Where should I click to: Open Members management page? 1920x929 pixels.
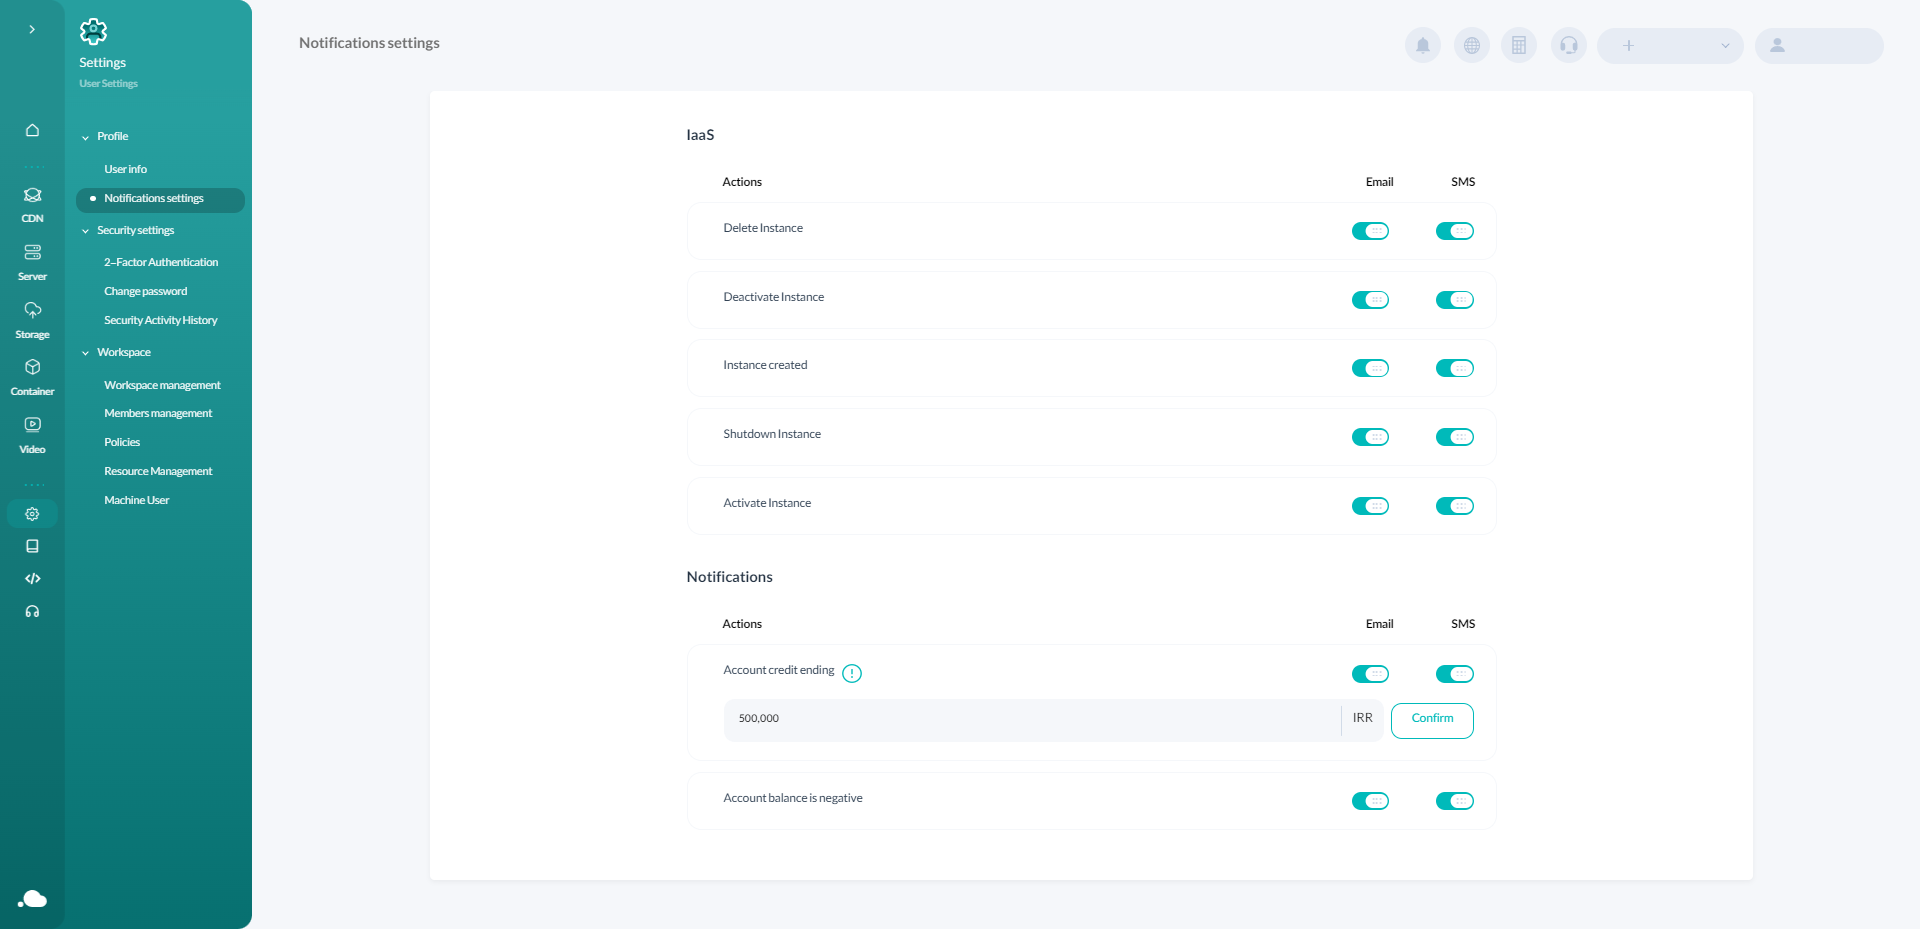click(x=158, y=413)
